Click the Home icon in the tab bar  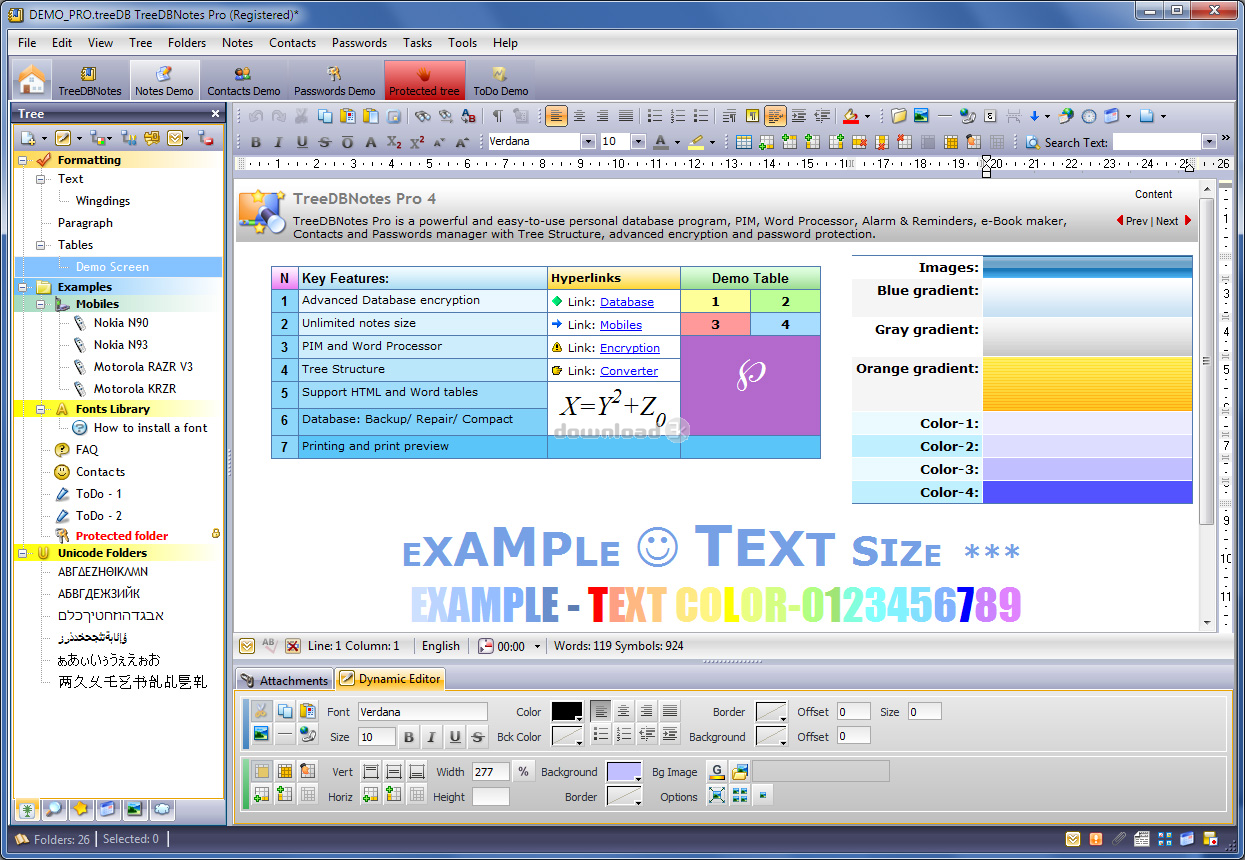[x=32, y=79]
